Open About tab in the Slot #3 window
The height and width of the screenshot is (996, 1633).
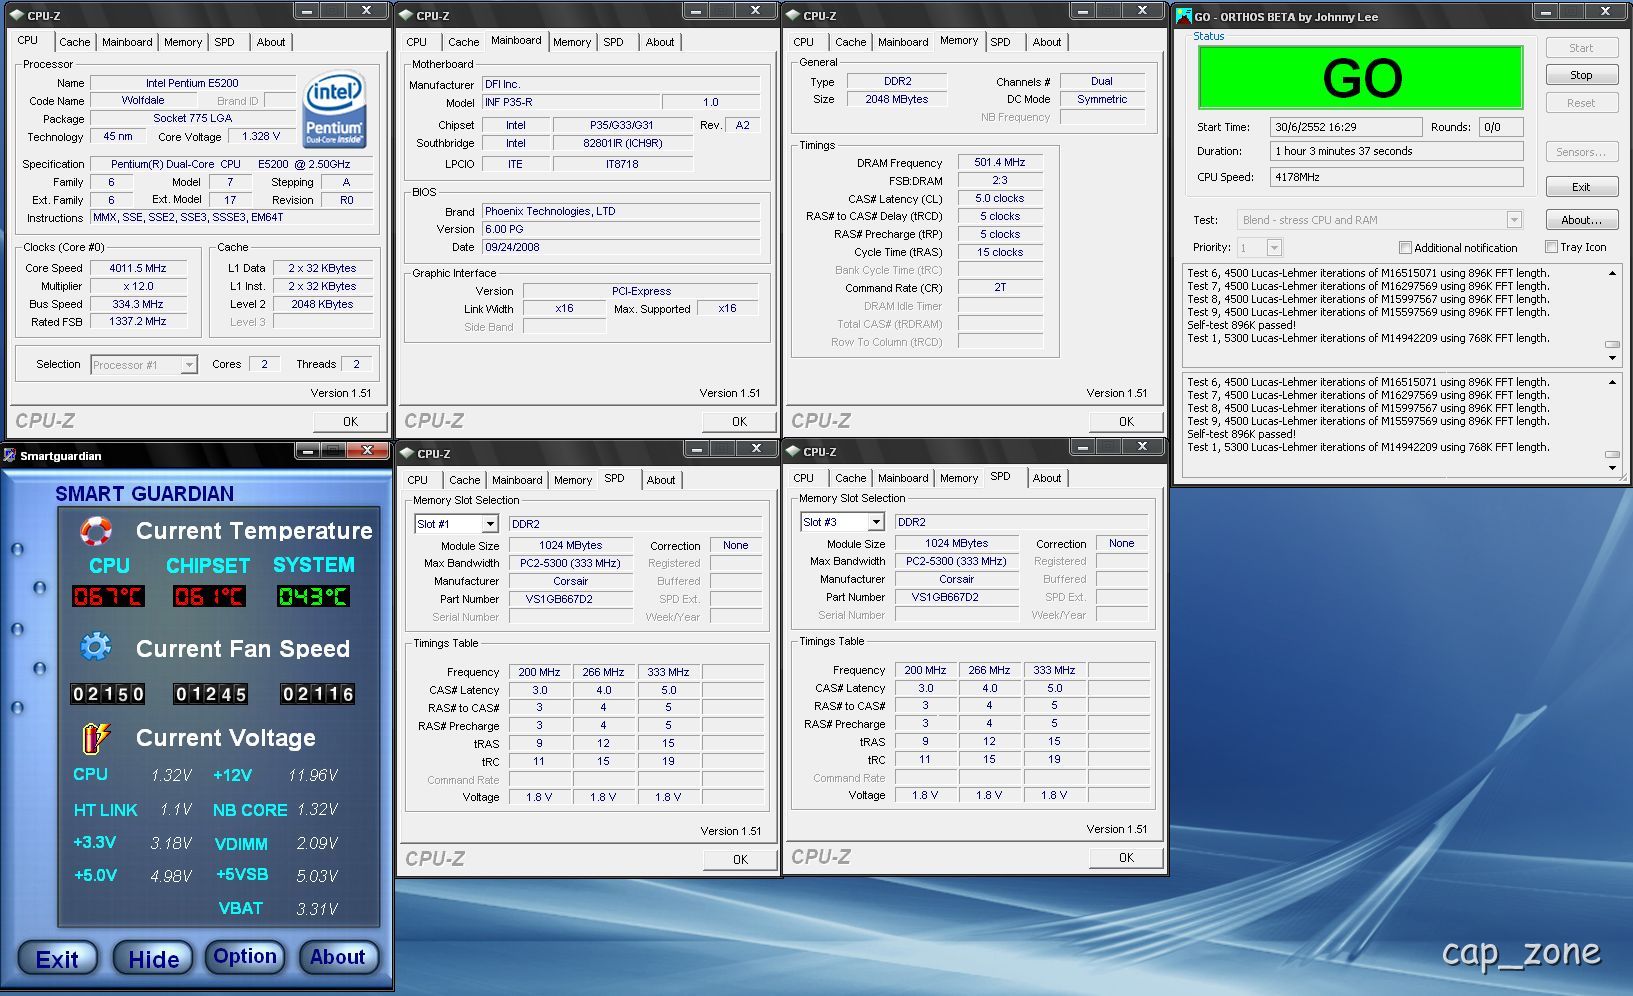point(1047,478)
